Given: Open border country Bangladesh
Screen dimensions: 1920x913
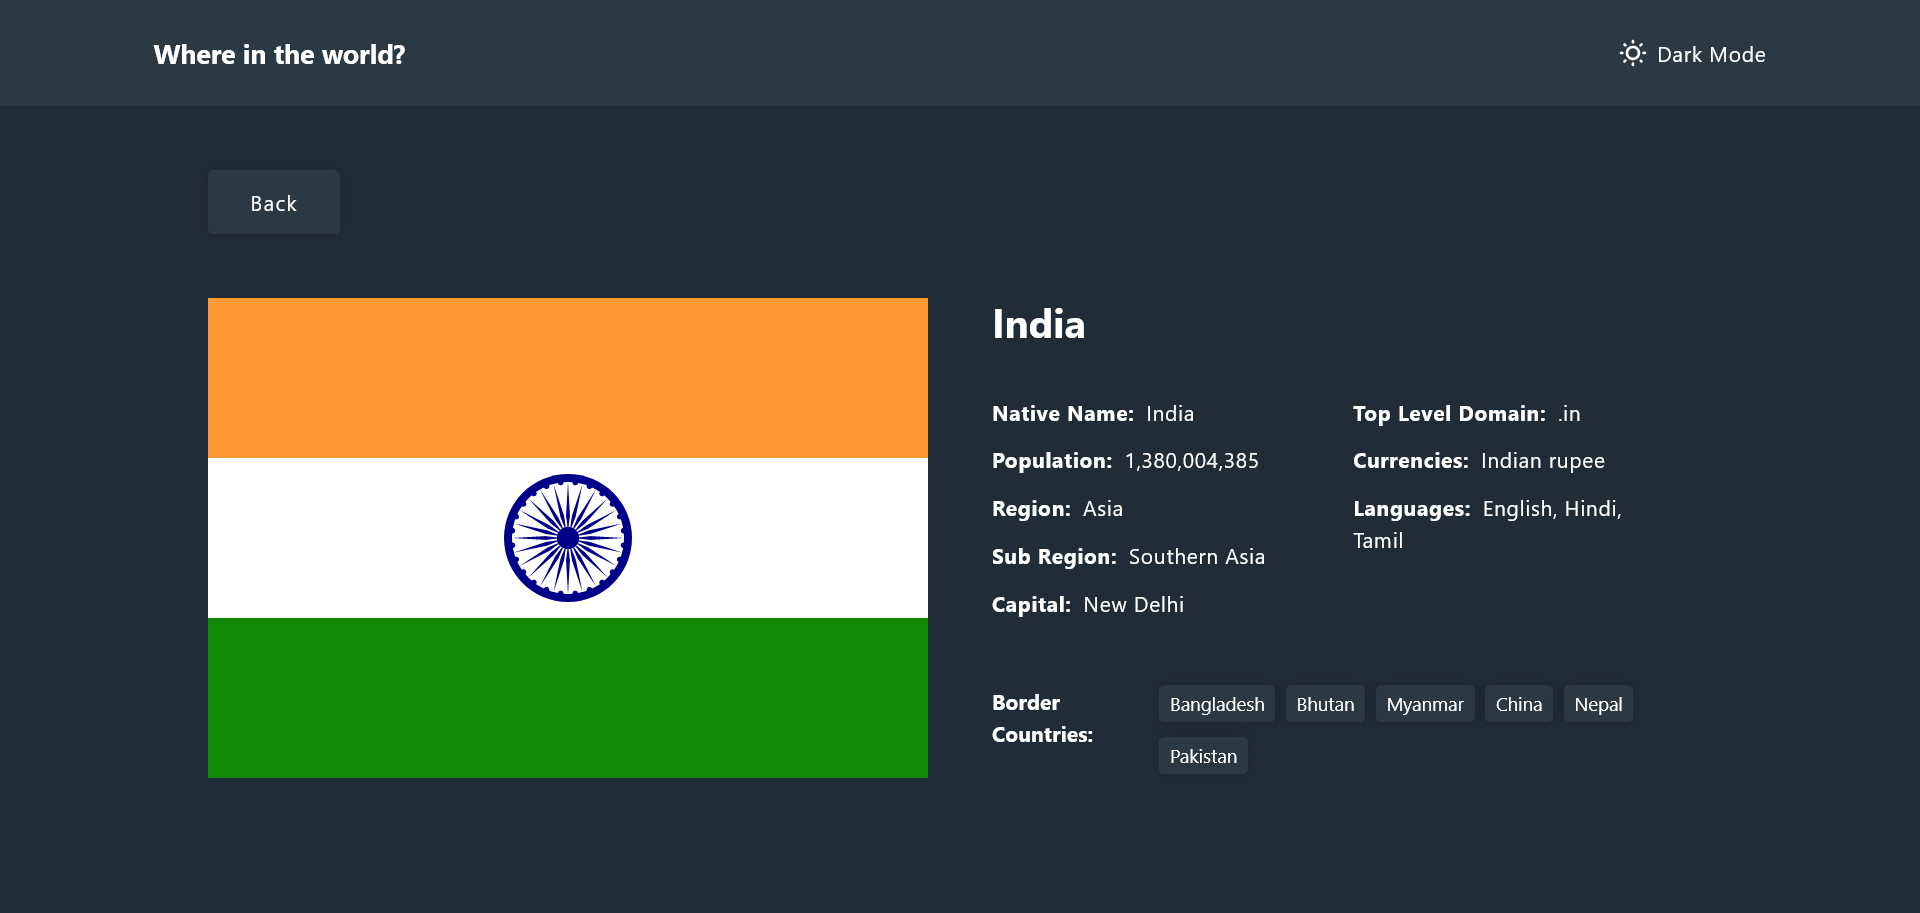Looking at the screenshot, I should point(1217,704).
